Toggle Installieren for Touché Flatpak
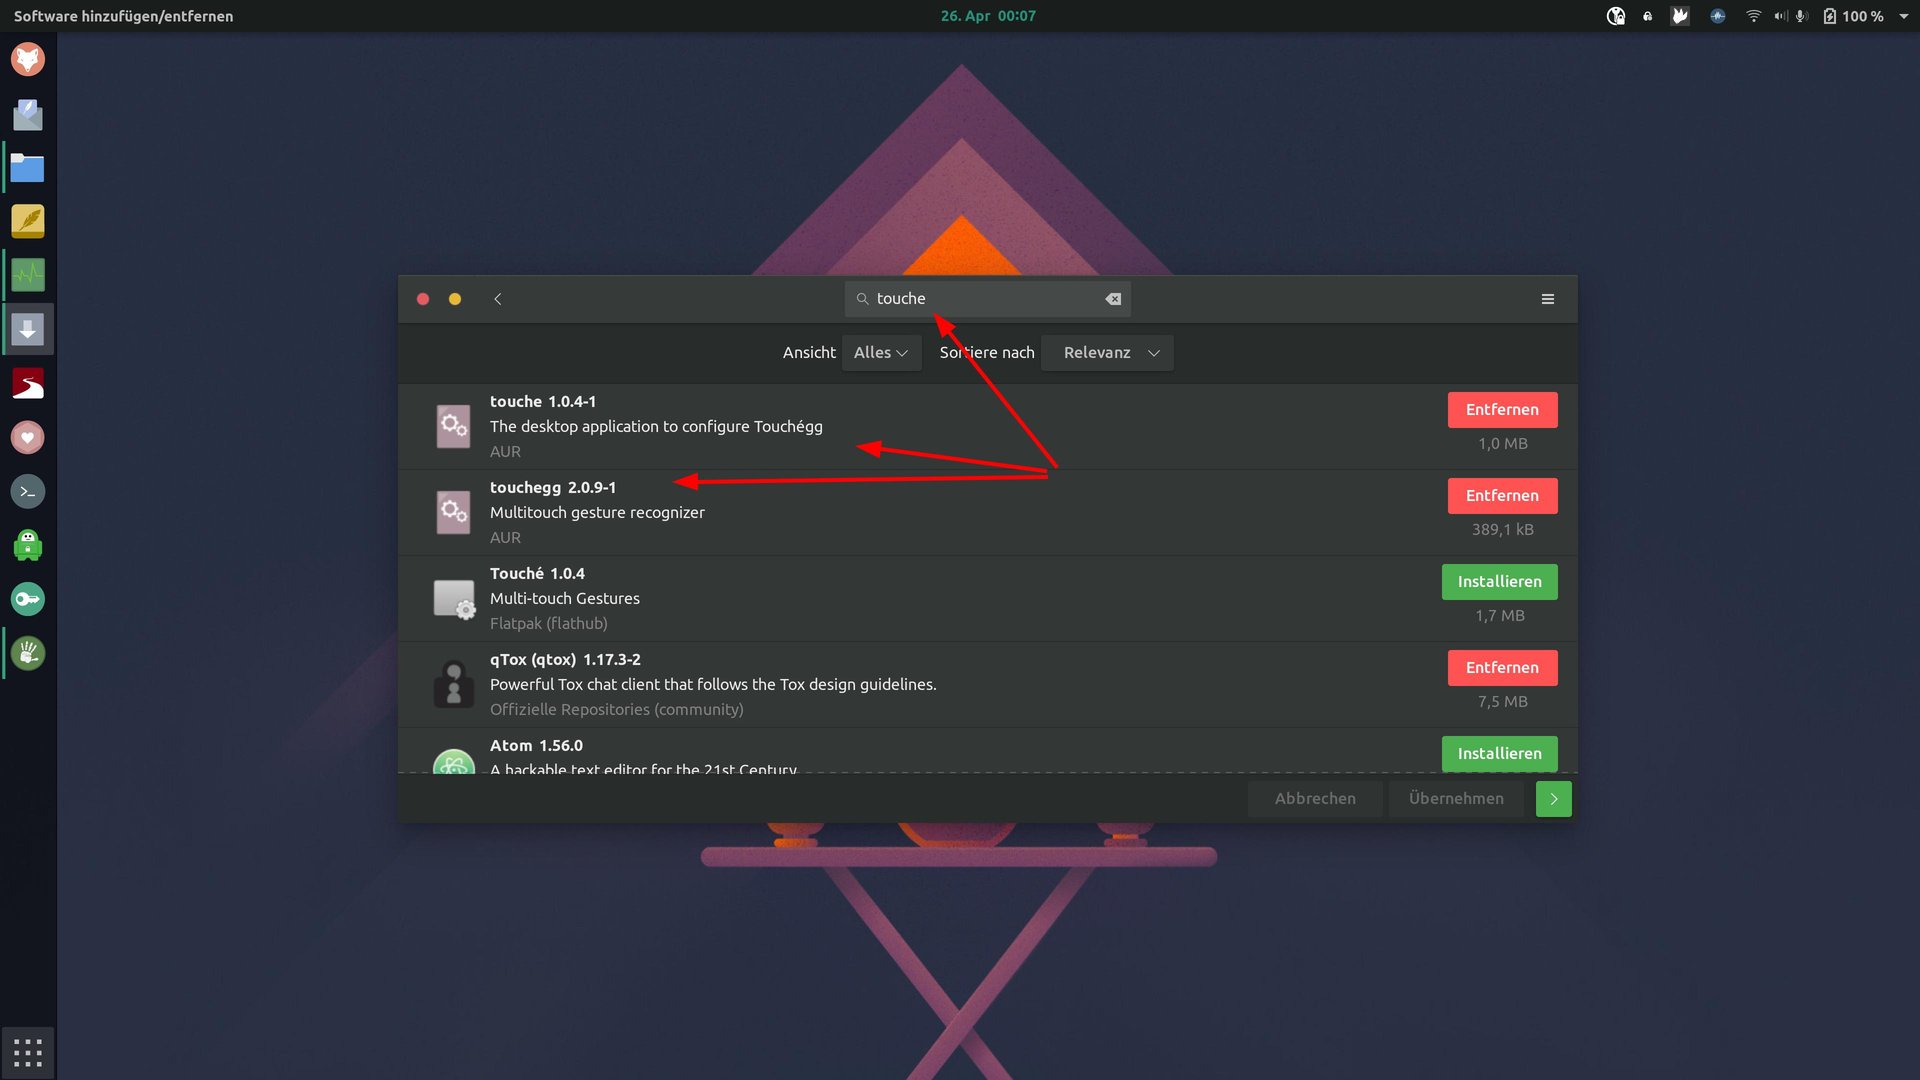 (1499, 582)
